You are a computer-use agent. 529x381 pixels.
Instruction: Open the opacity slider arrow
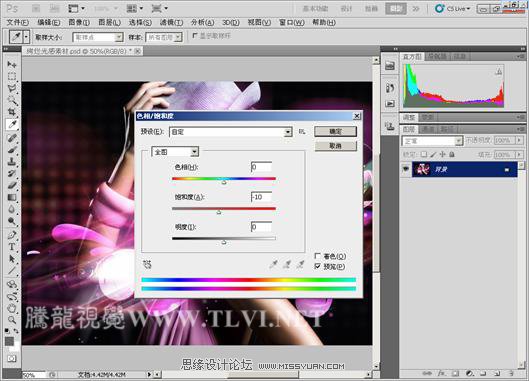520,140
